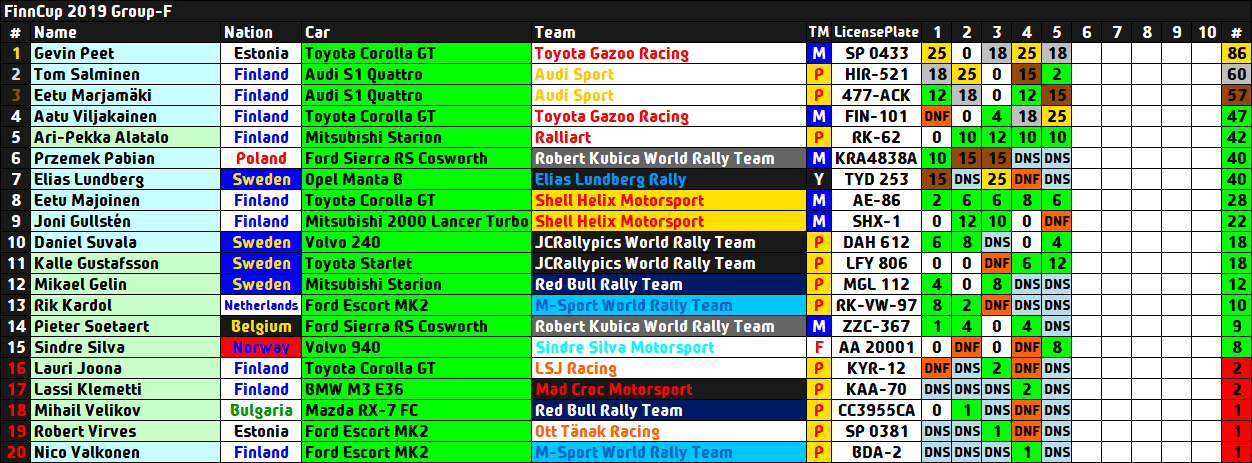
Task: Click Tom Salminen's total points 60
Action: (1237, 74)
